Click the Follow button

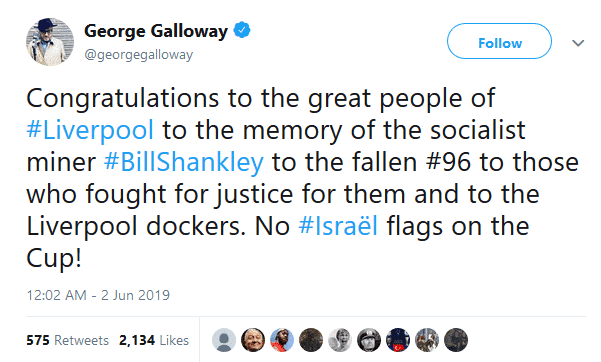pyautogui.click(x=499, y=41)
